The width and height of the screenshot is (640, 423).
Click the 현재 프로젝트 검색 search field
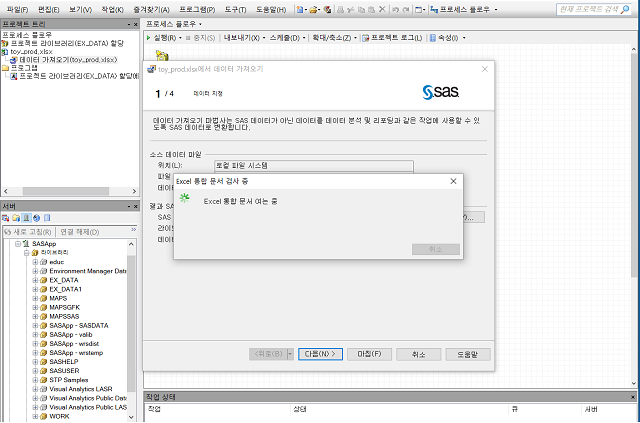click(589, 9)
